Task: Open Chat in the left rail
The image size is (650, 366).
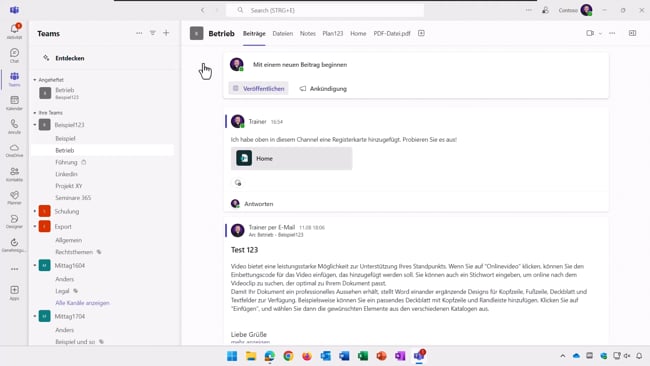Action: 15,56
